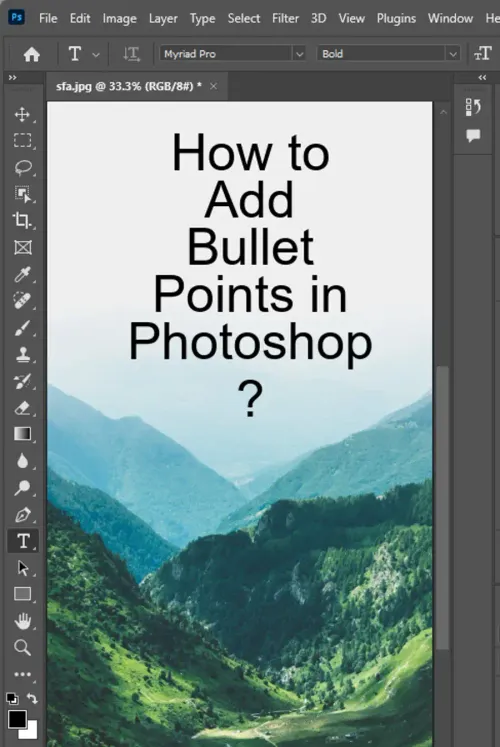500x747 pixels.
Task: Select the Brush tool
Action: pyautogui.click(x=22, y=328)
